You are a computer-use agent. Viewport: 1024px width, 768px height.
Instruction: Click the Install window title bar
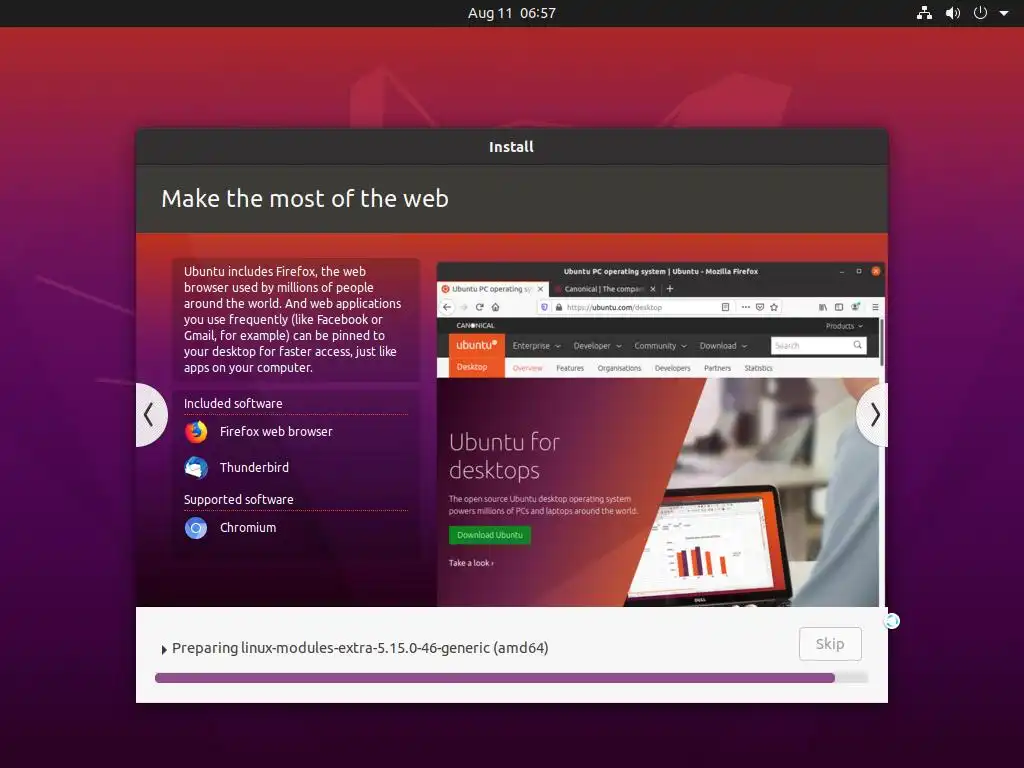511,147
